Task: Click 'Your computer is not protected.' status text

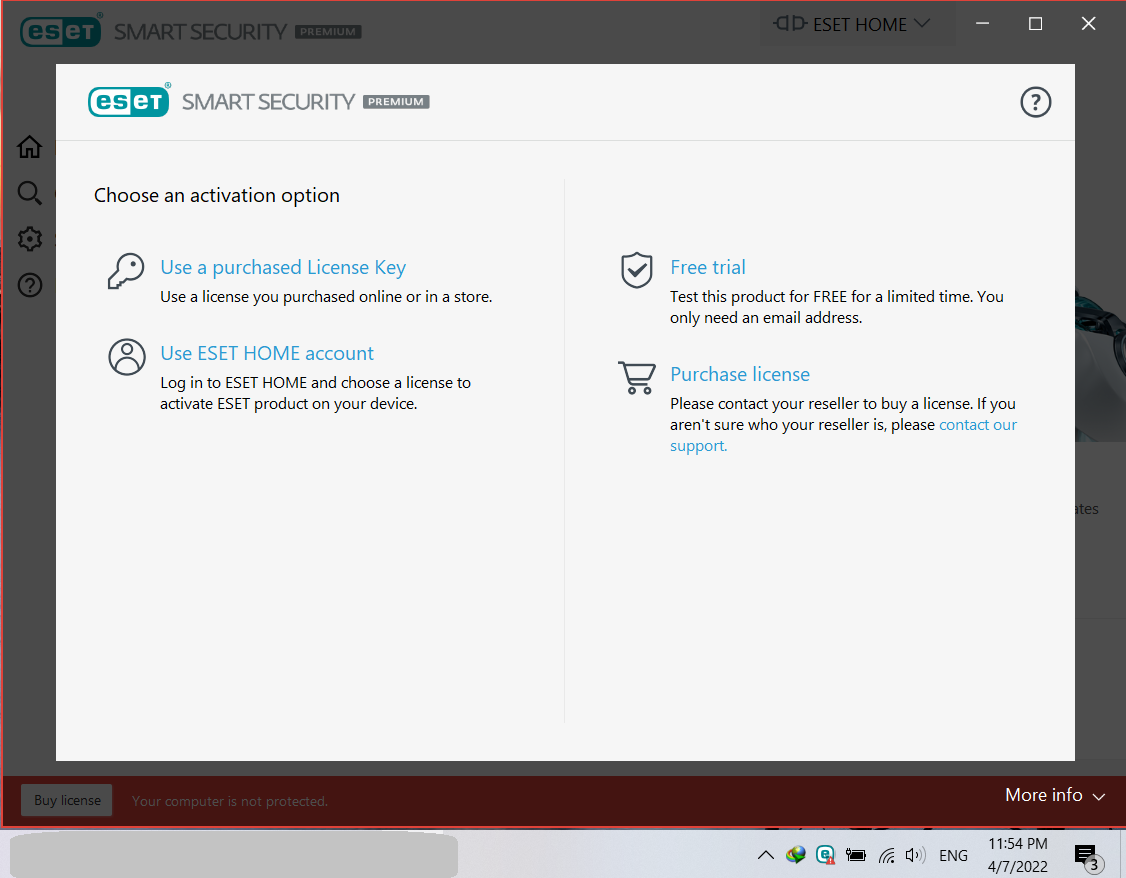Action: pyautogui.click(x=230, y=801)
